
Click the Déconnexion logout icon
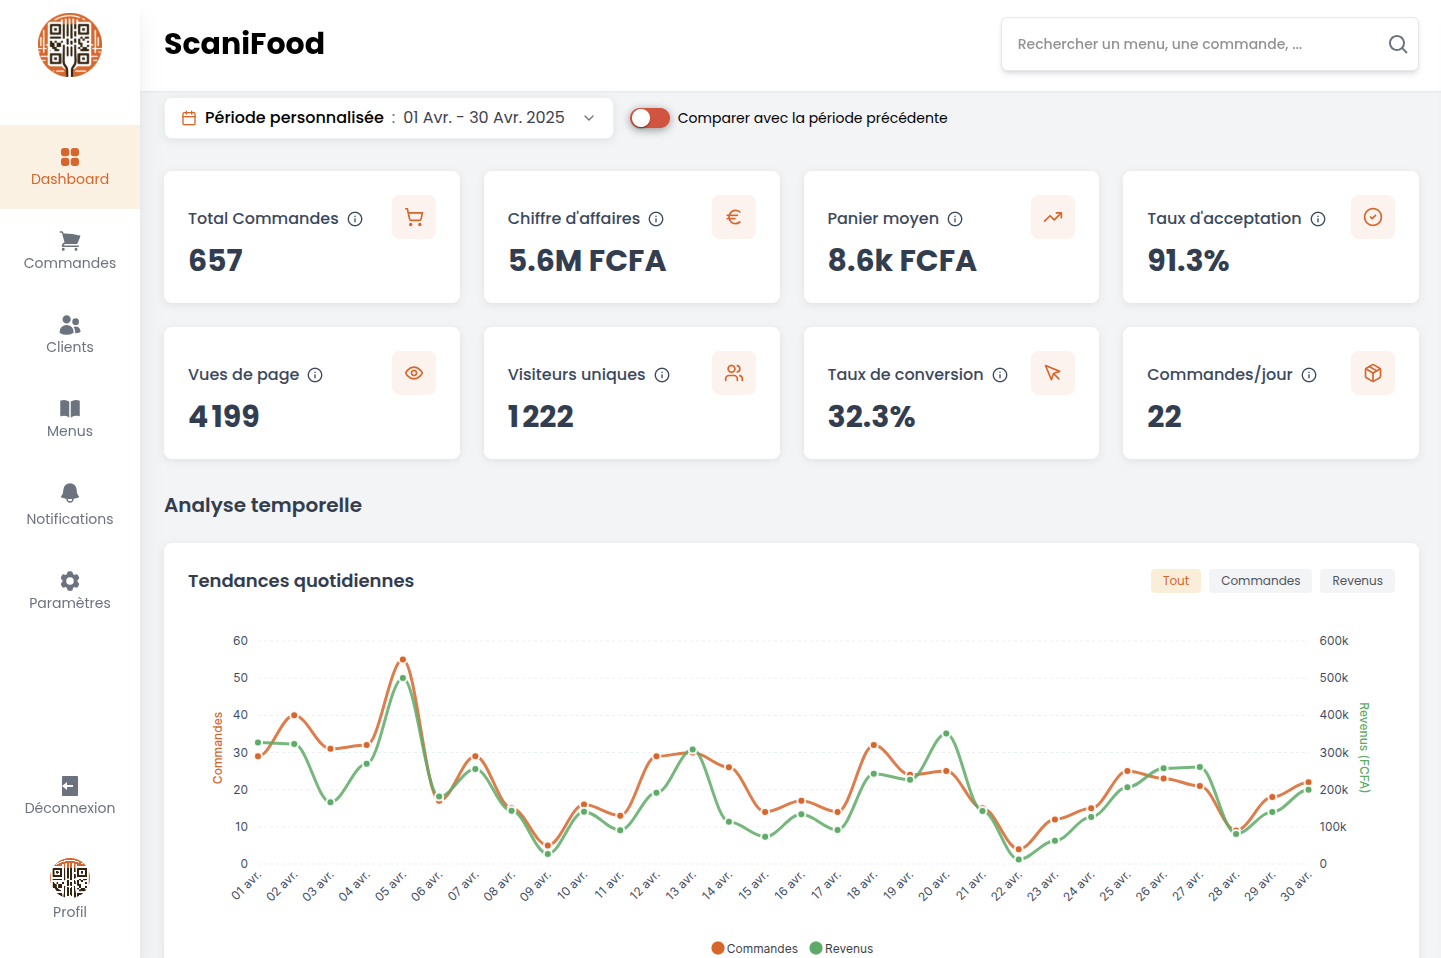click(x=69, y=784)
